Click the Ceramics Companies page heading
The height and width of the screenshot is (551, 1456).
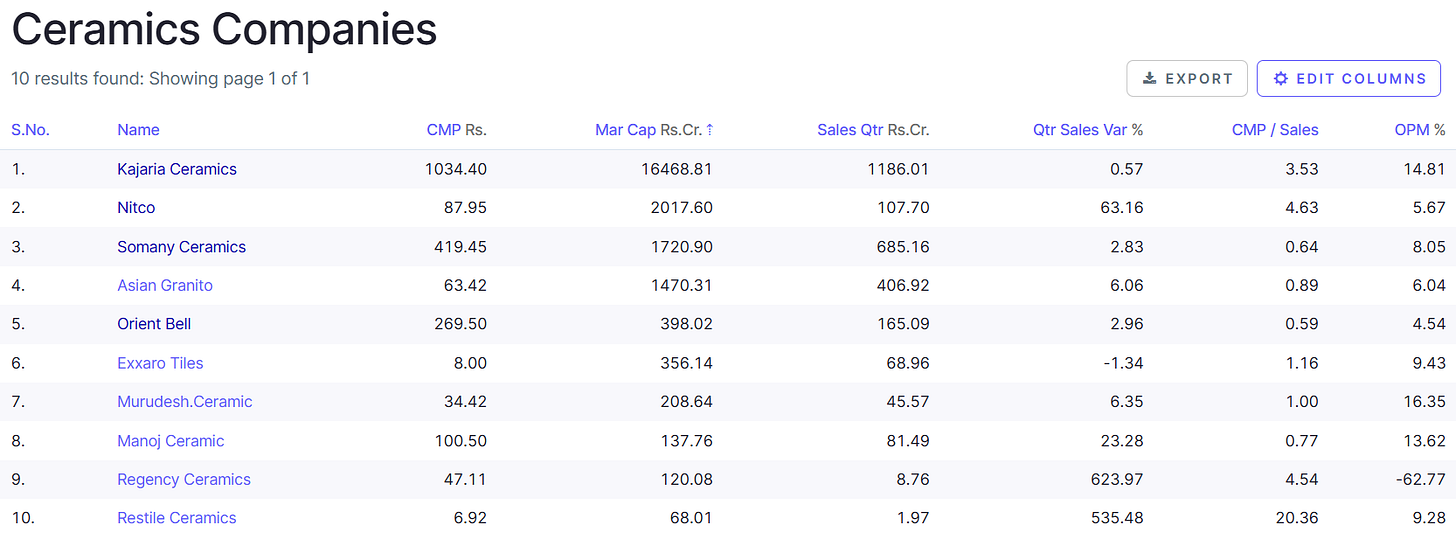click(224, 29)
